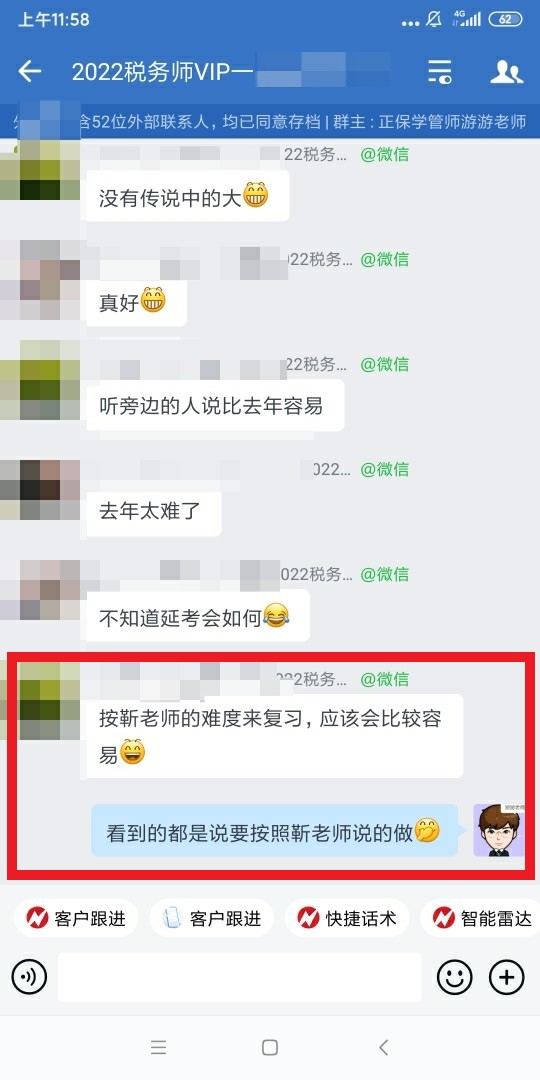The width and height of the screenshot is (540, 1080).
Task: Tap the voice input button
Action: pyautogui.click(x=29, y=977)
